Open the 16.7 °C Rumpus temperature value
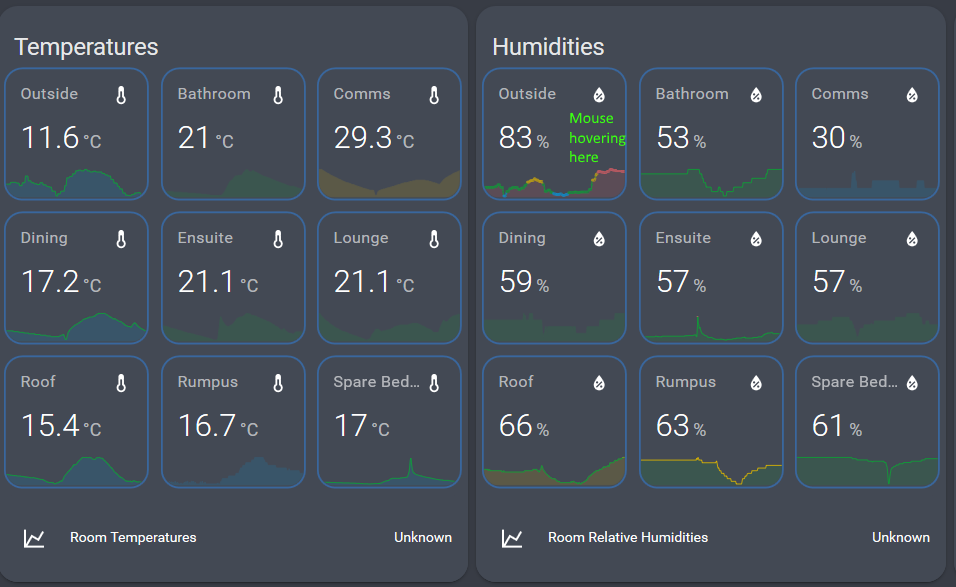956x587 pixels. click(x=218, y=425)
